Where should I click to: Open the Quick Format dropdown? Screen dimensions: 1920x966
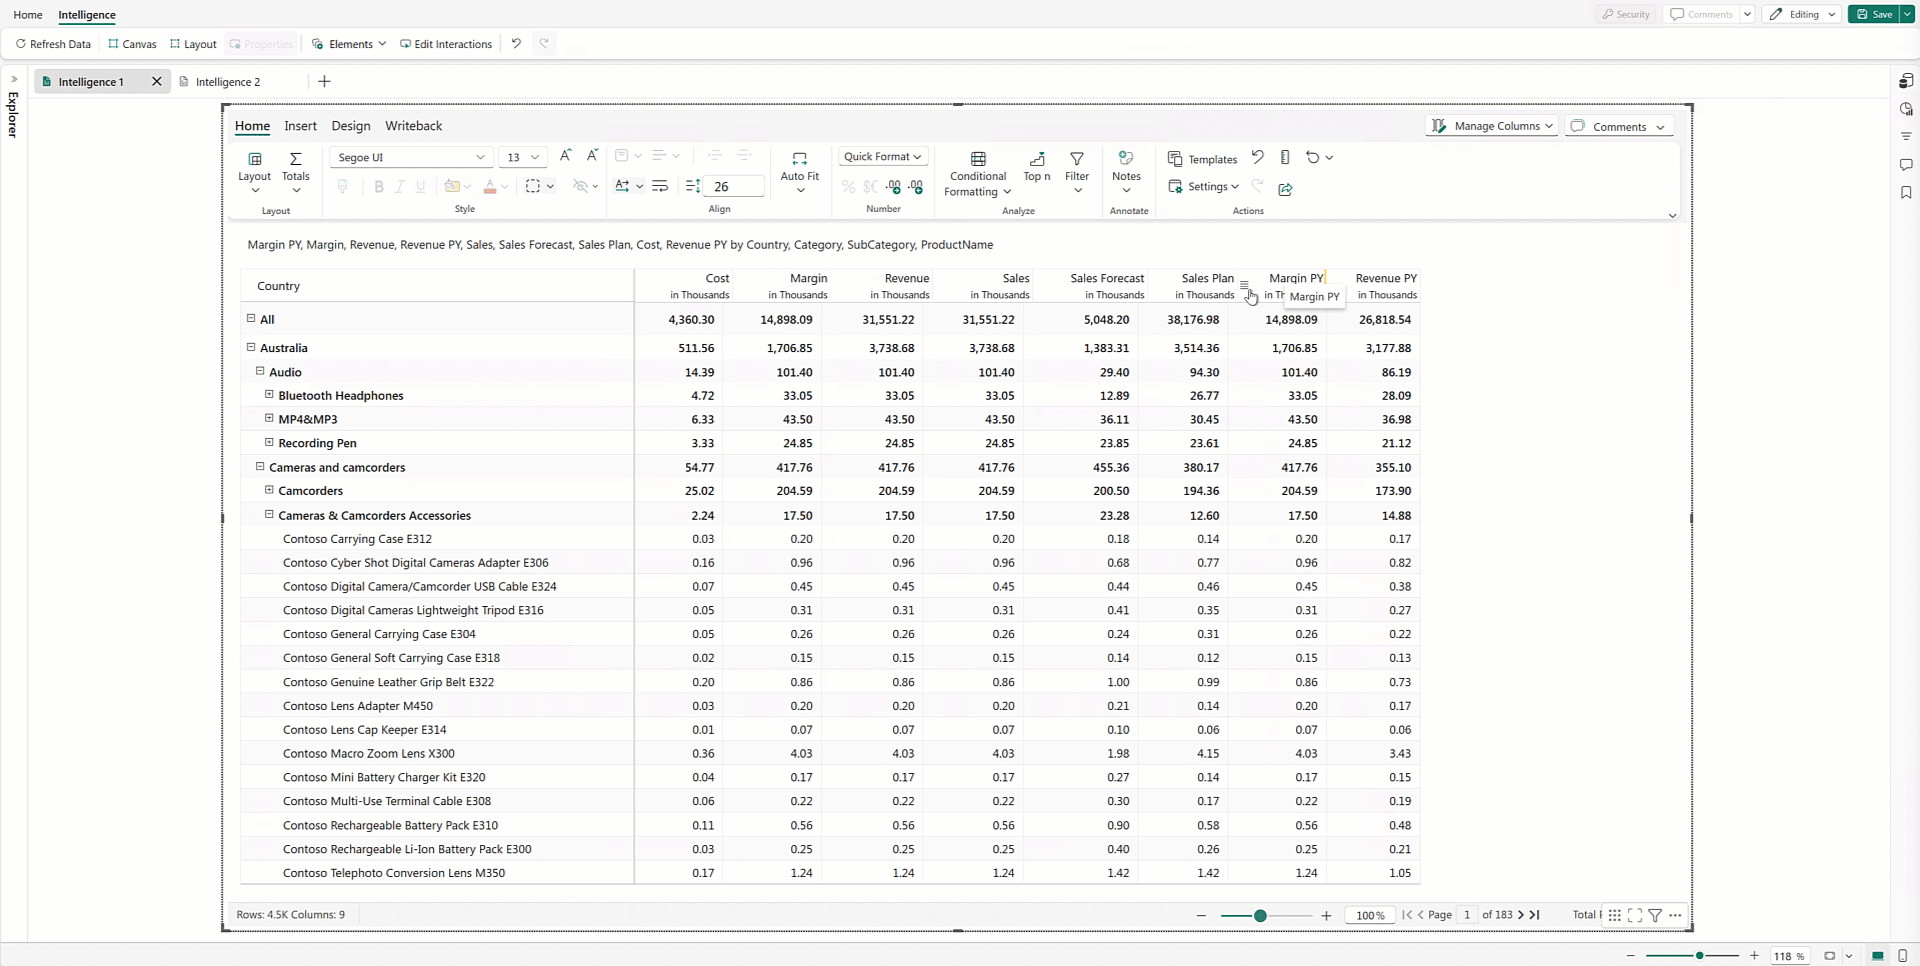tap(882, 157)
